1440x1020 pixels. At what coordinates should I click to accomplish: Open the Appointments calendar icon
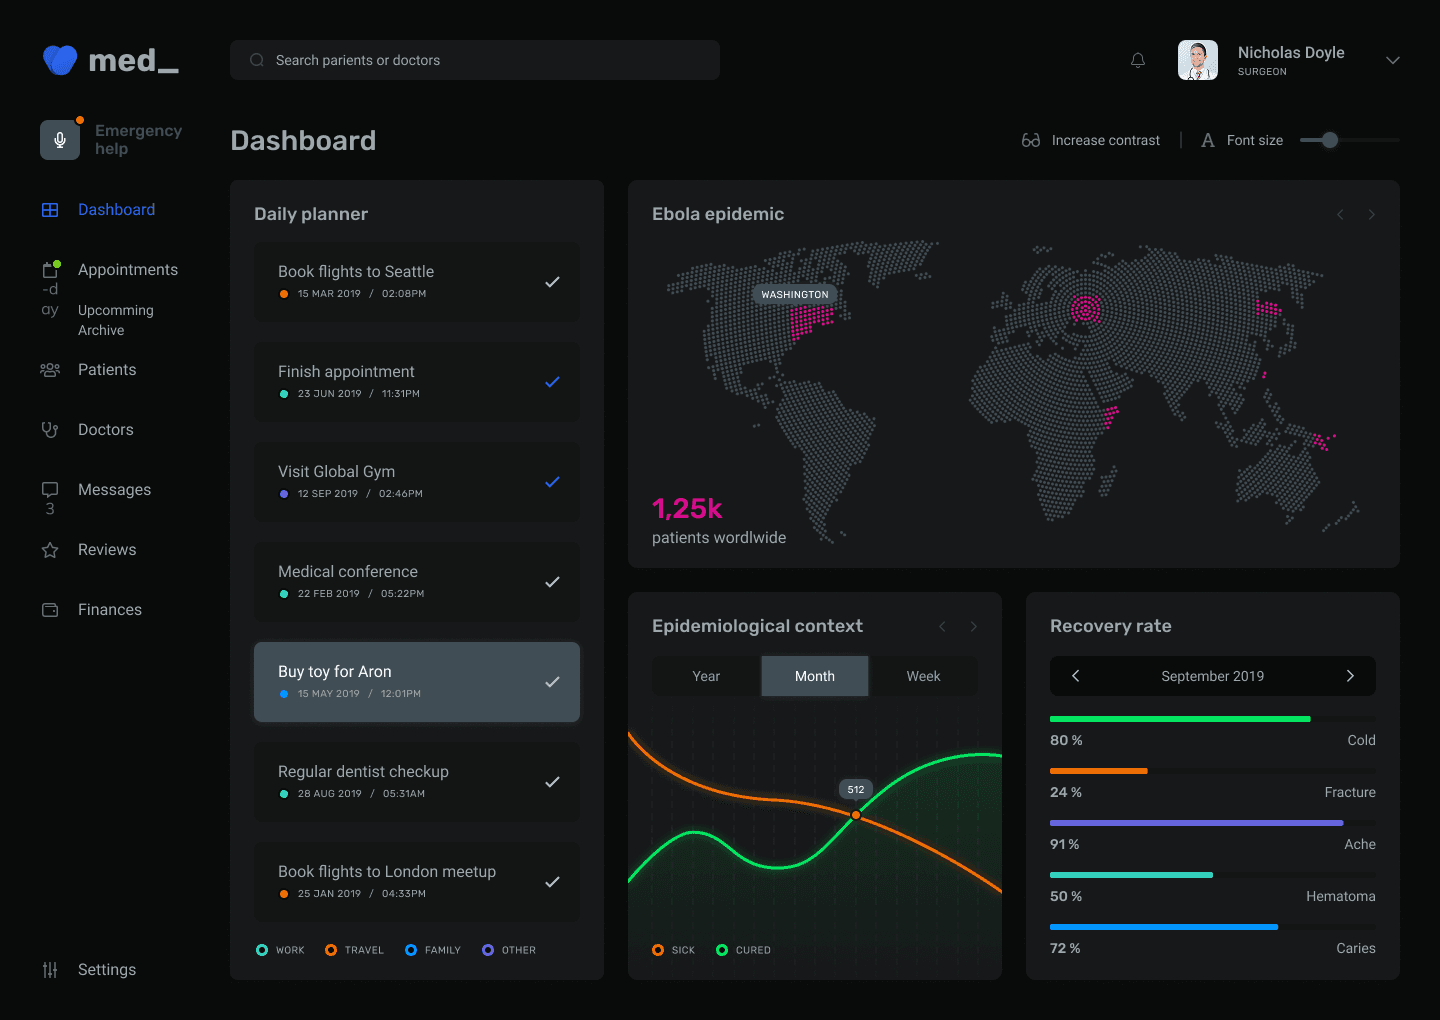tap(50, 268)
